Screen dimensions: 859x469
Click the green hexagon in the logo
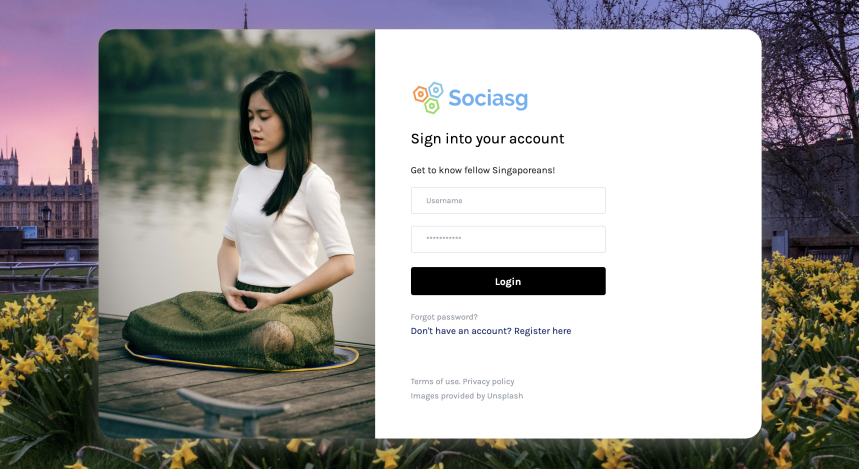(432, 105)
